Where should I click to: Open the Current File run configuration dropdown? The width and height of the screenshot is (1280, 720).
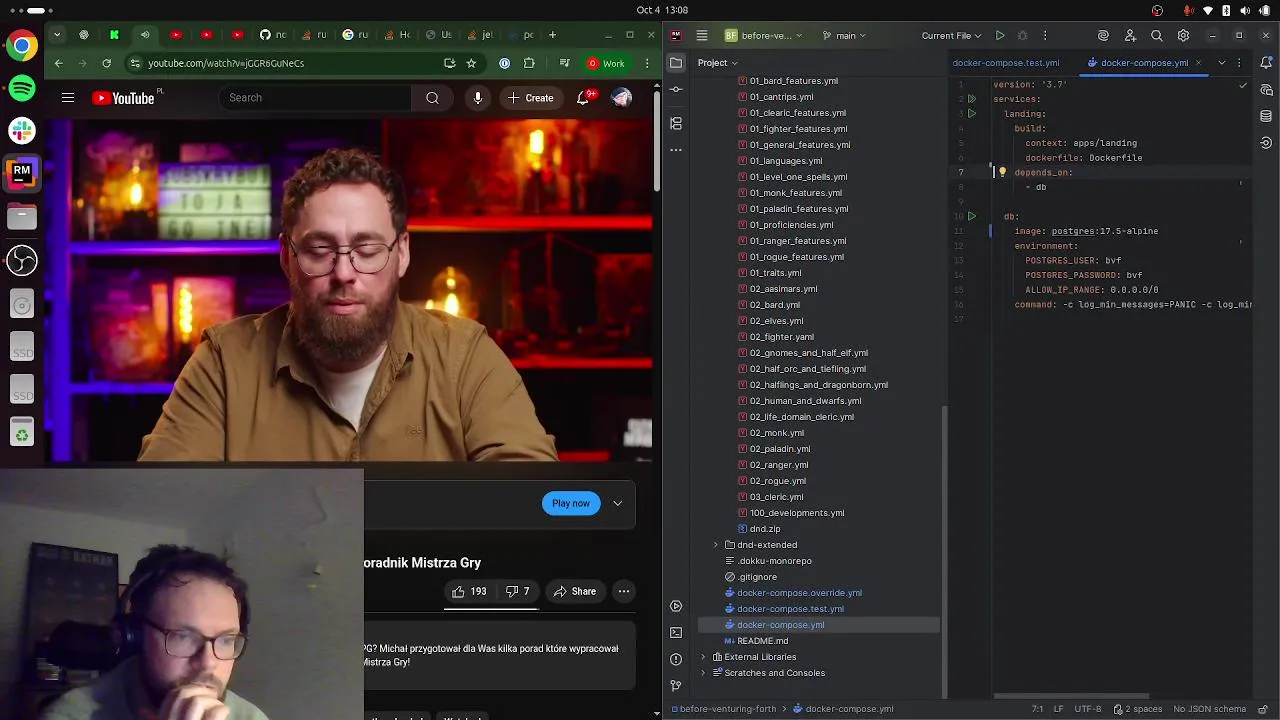(x=952, y=35)
